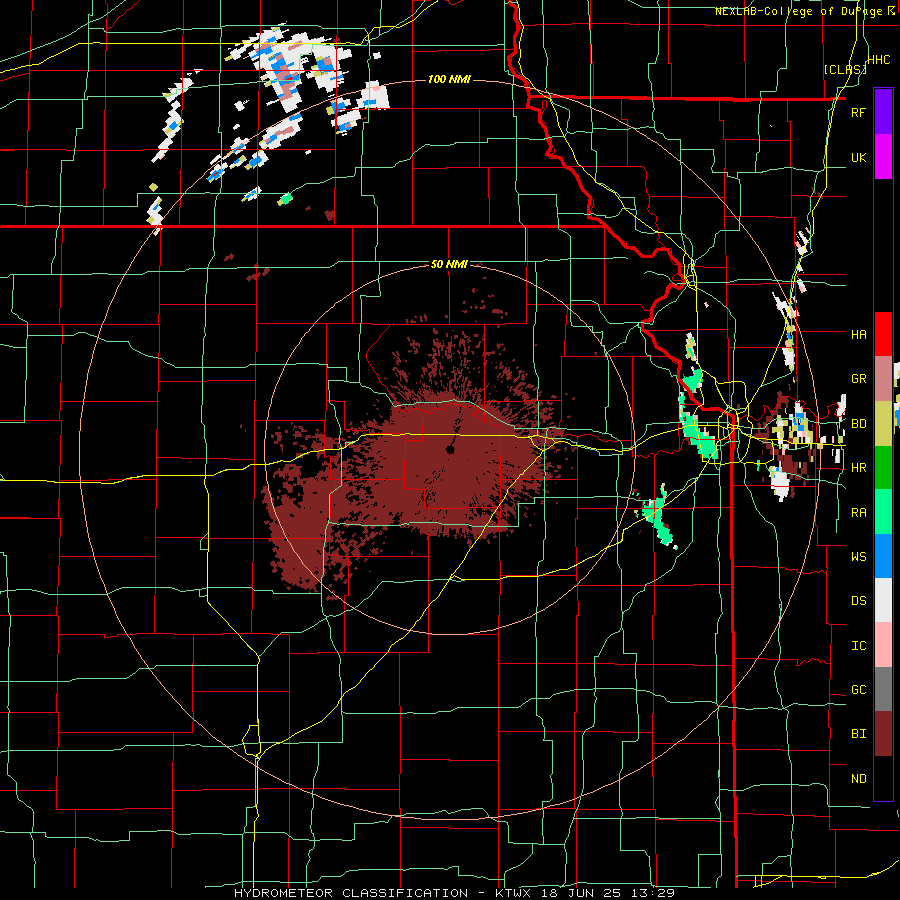Select the pink IC legend swatch
The height and width of the screenshot is (900, 900).
pos(883,645)
